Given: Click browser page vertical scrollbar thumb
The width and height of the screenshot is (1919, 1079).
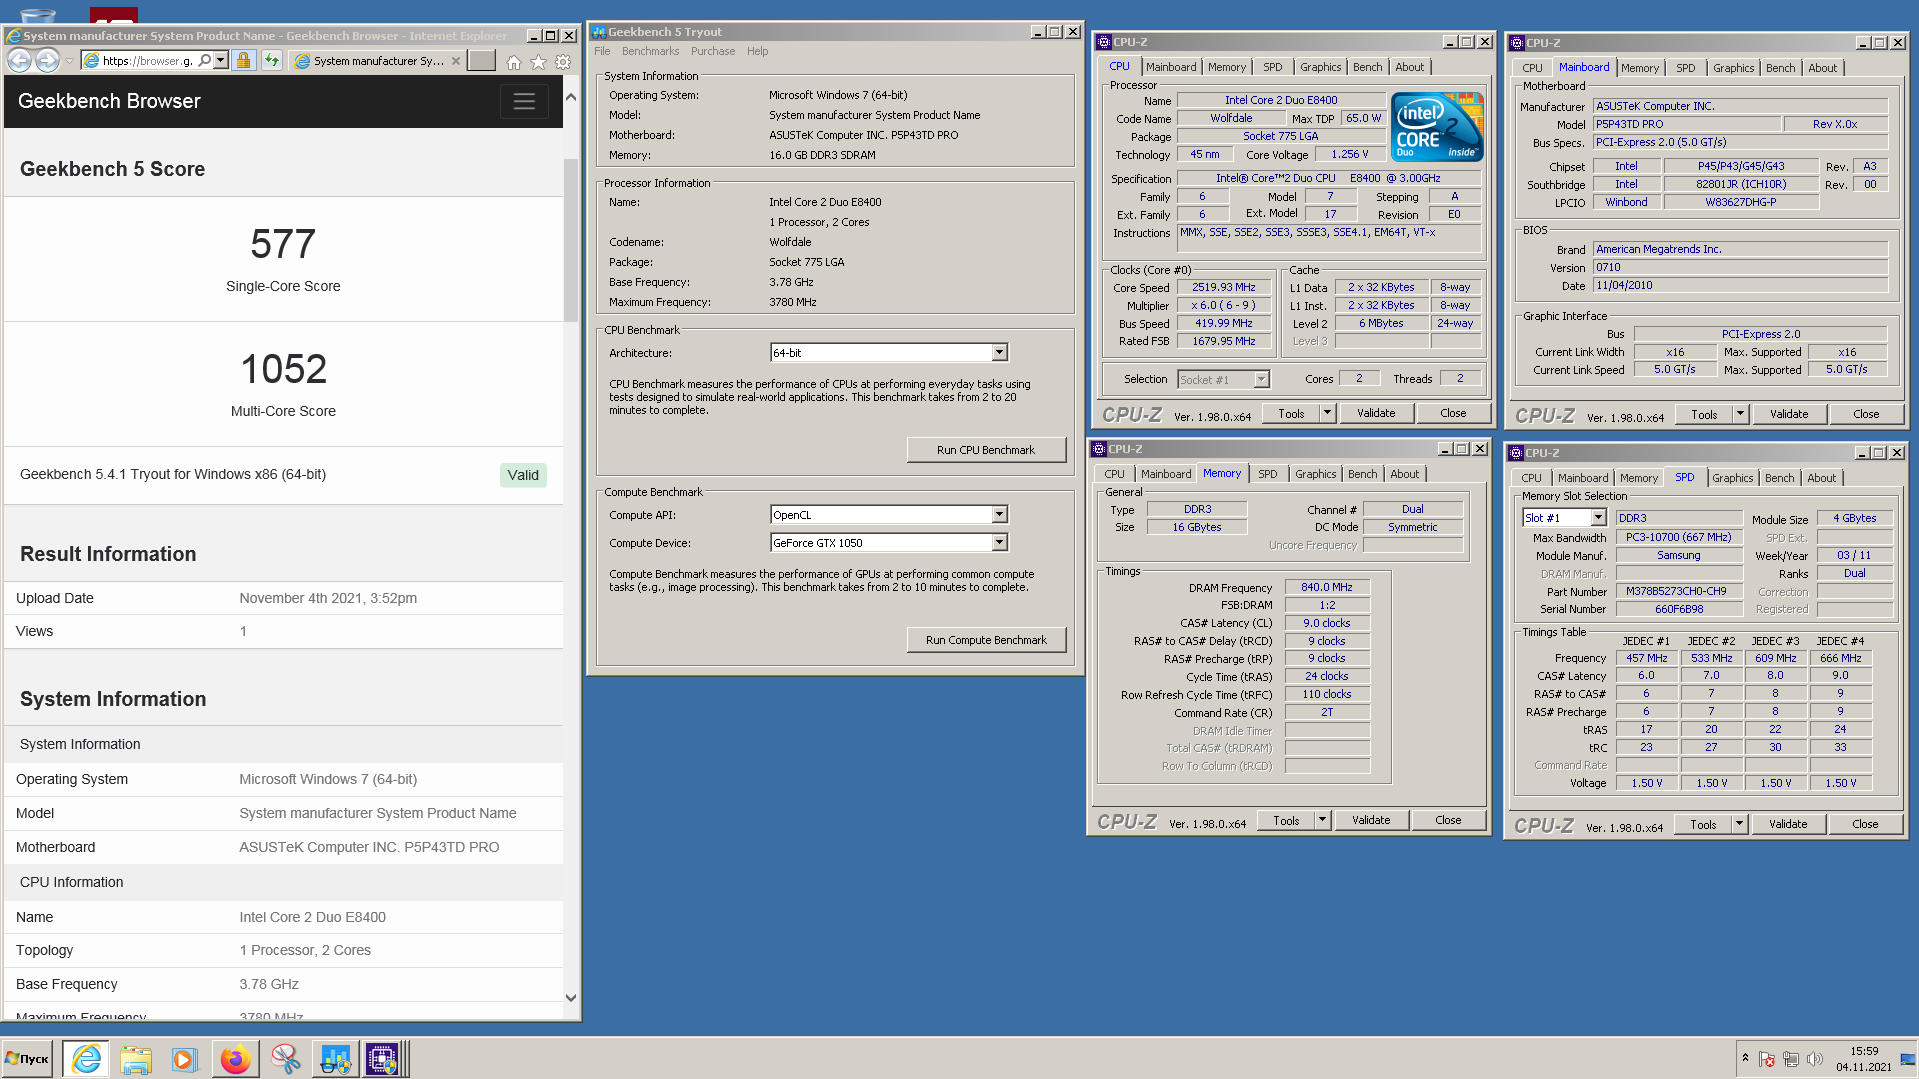Looking at the screenshot, I should click(x=571, y=240).
